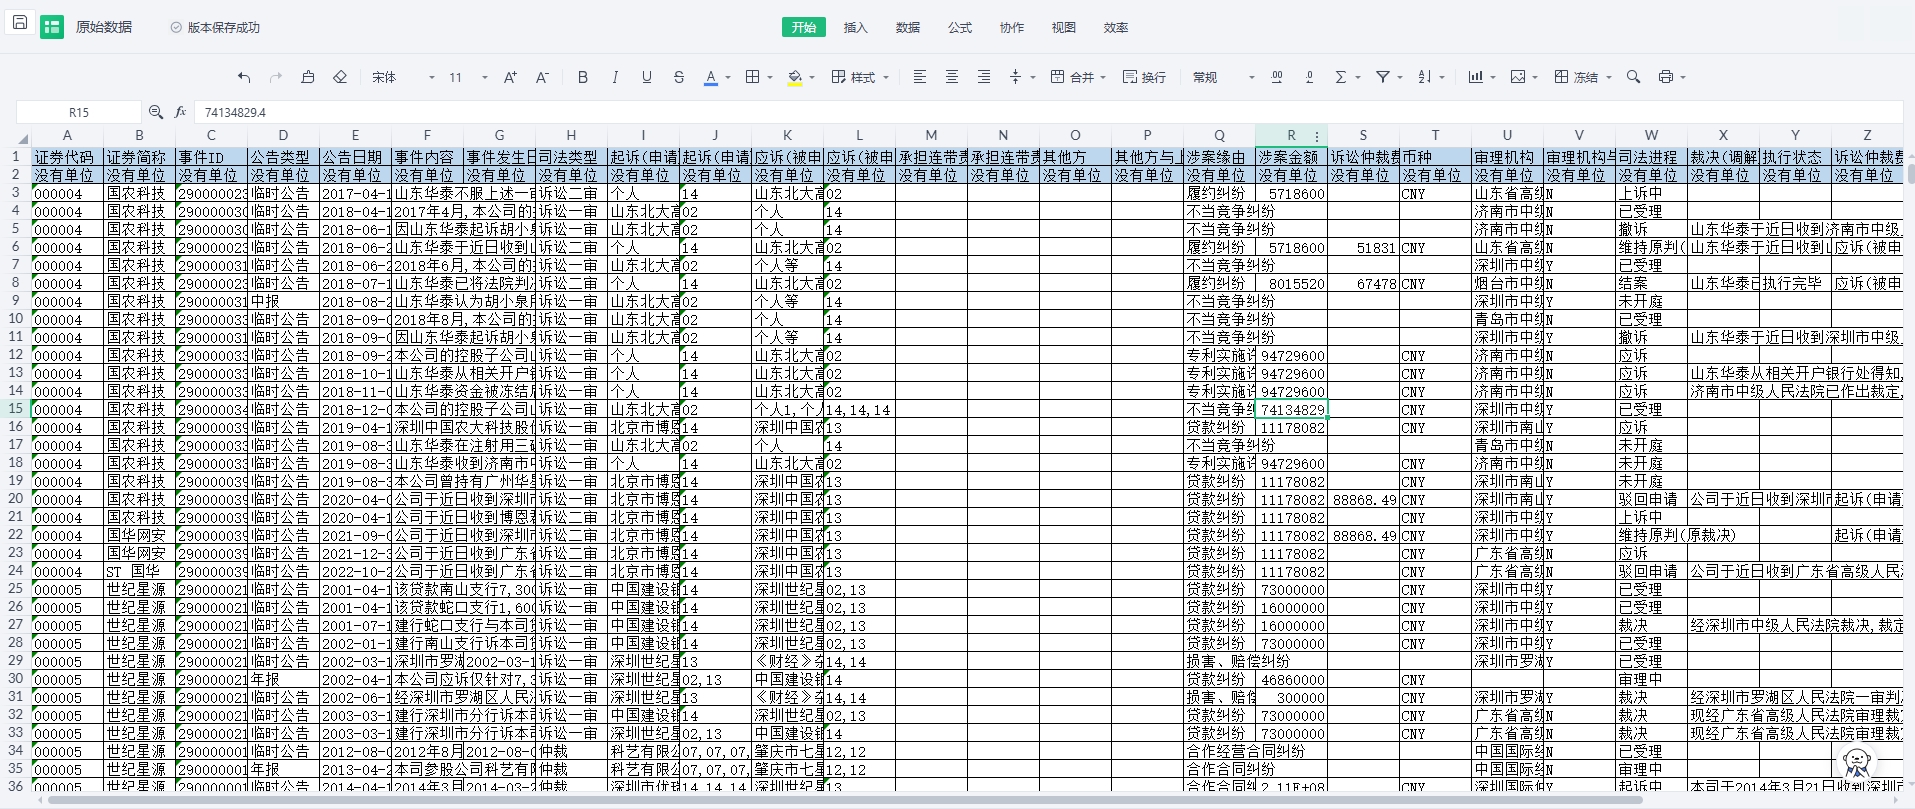
Task: Open the assistant mascot at bottom right
Action: click(x=1857, y=762)
